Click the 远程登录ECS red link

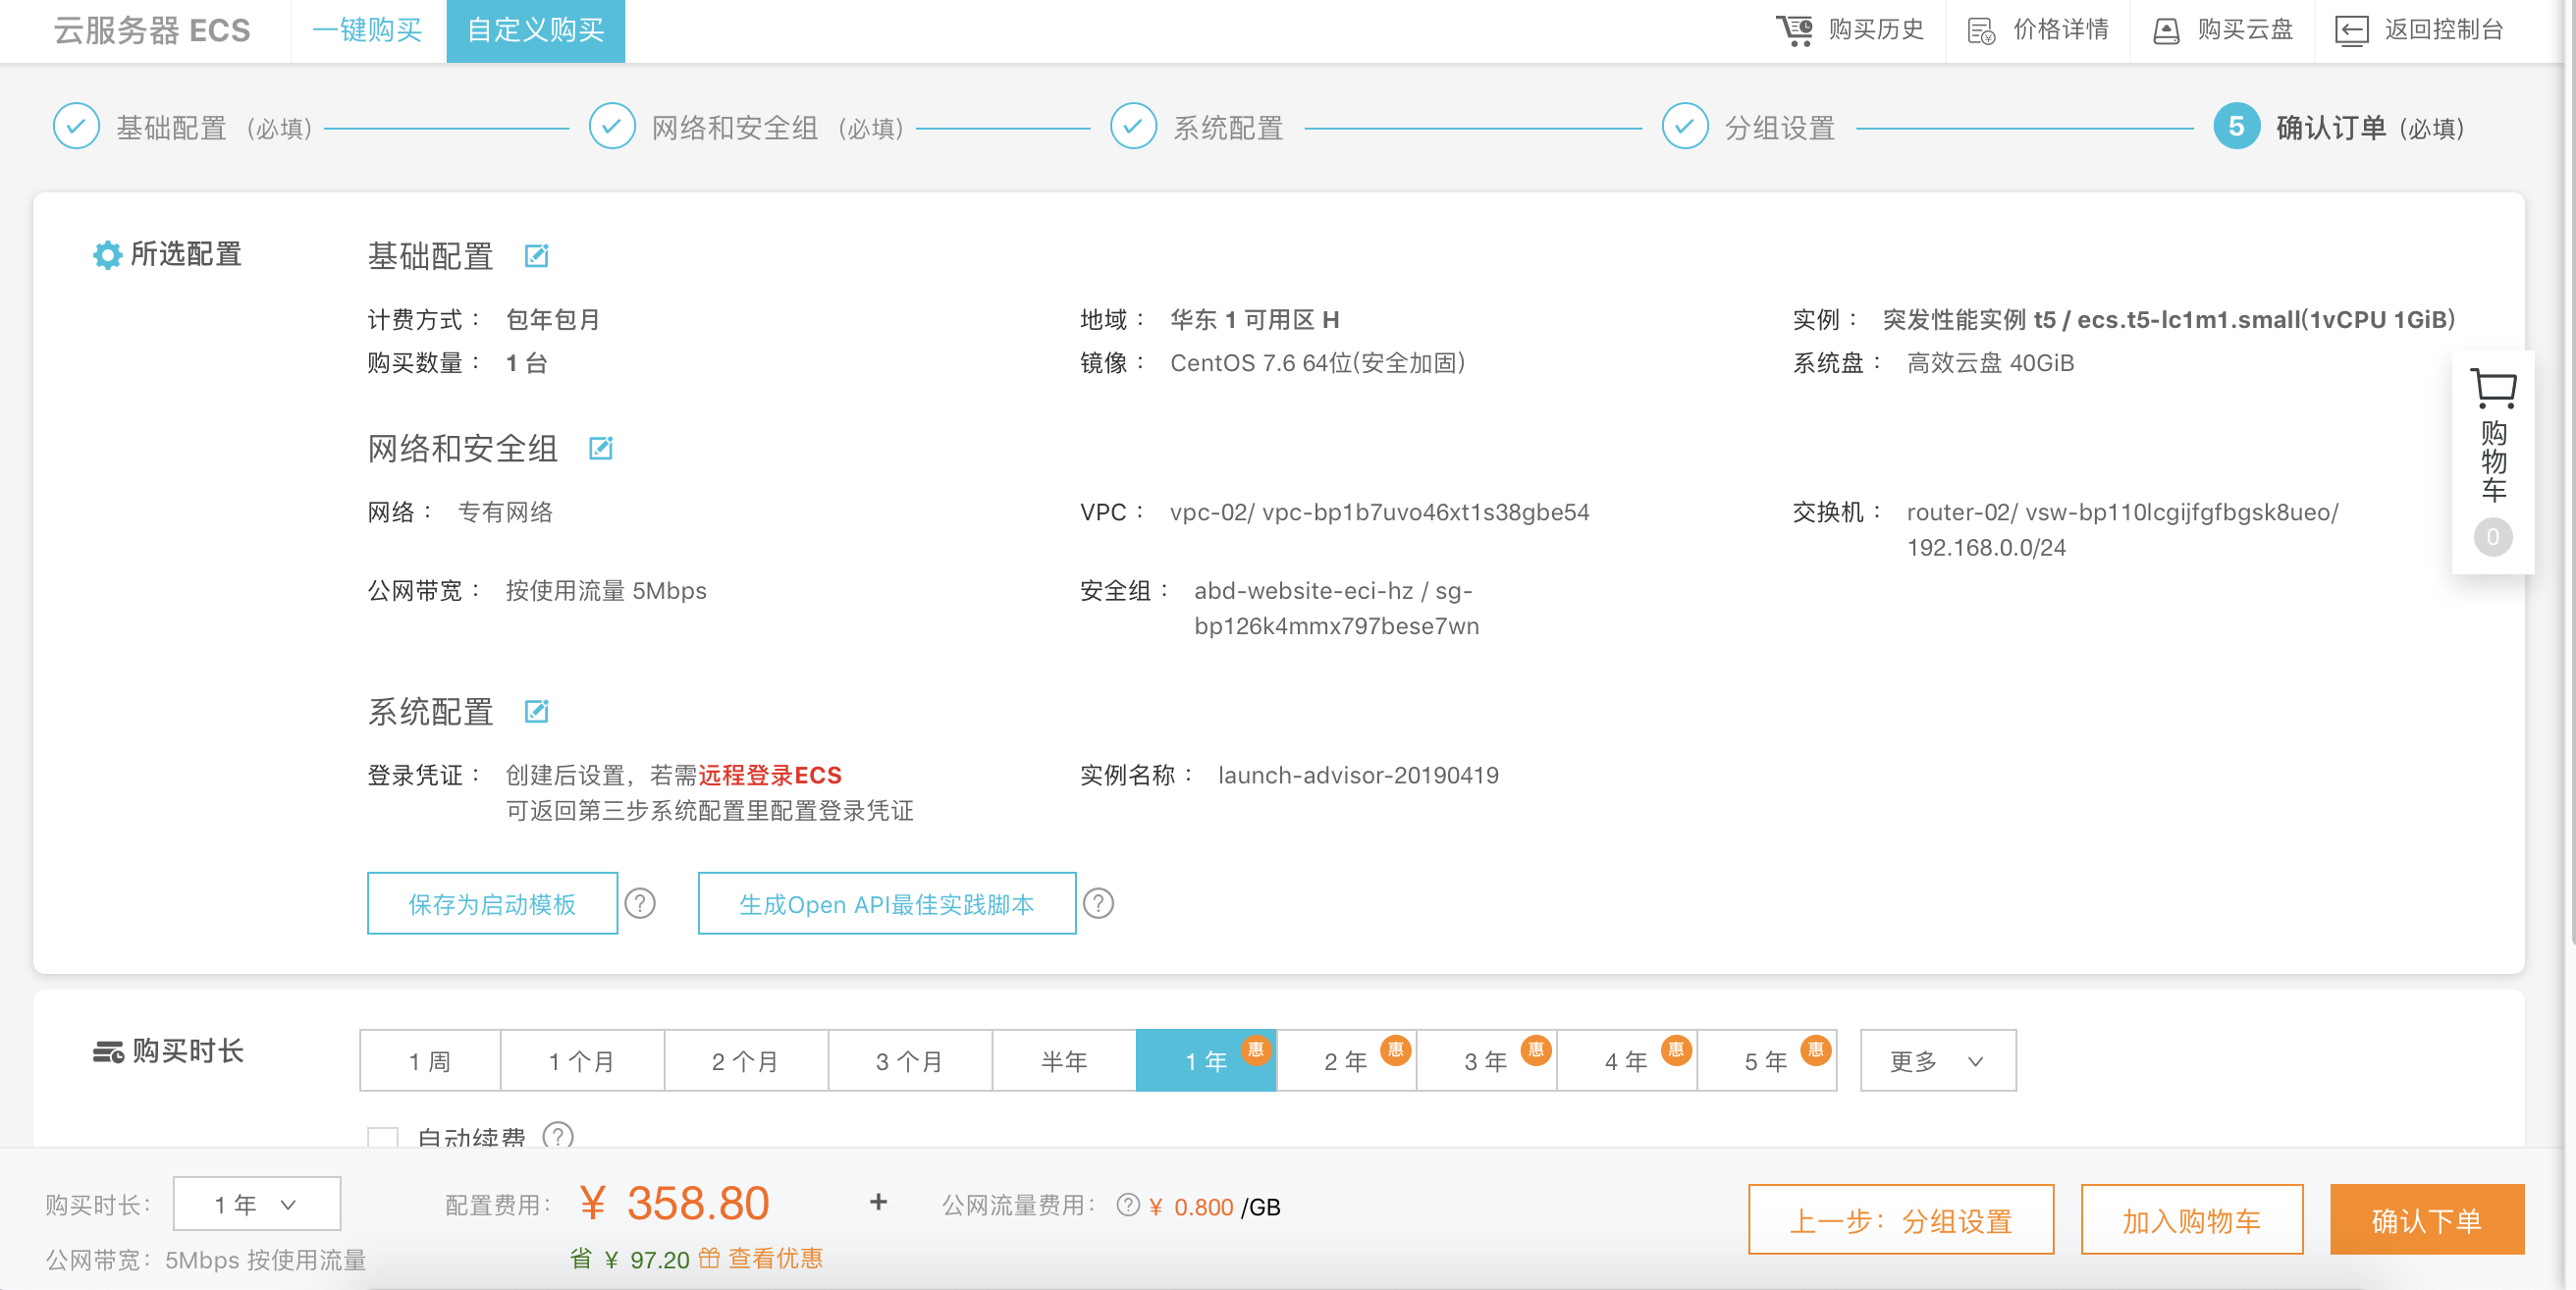click(x=770, y=775)
